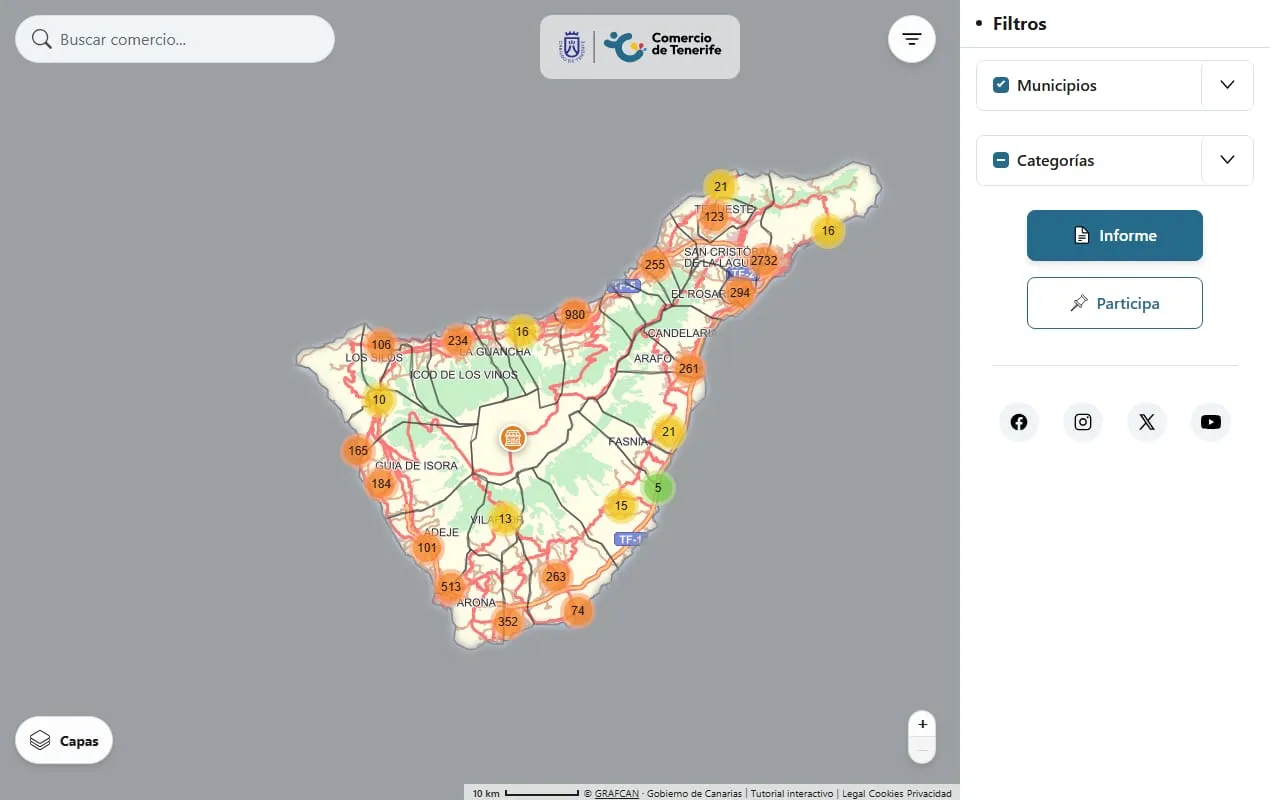Screen dimensions: 1280x800
Task: Open the Privacidad footer link
Action: coord(929,793)
